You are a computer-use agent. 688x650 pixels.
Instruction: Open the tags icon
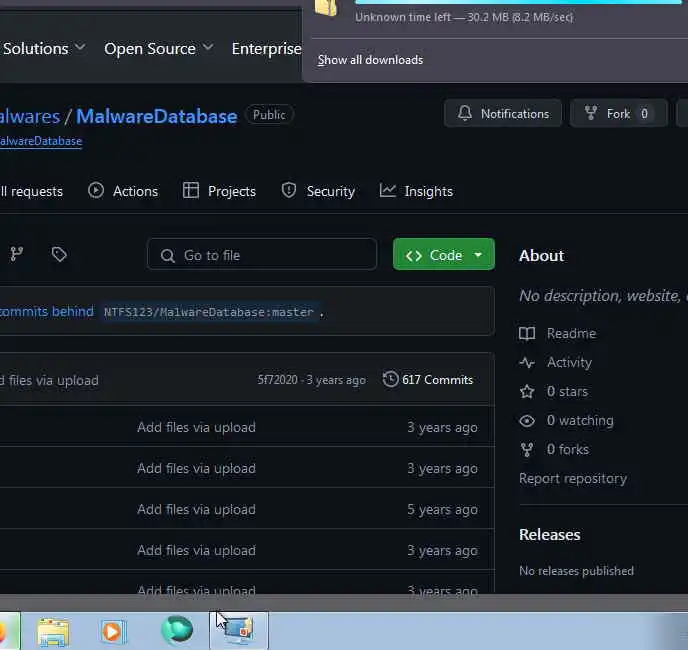point(59,254)
